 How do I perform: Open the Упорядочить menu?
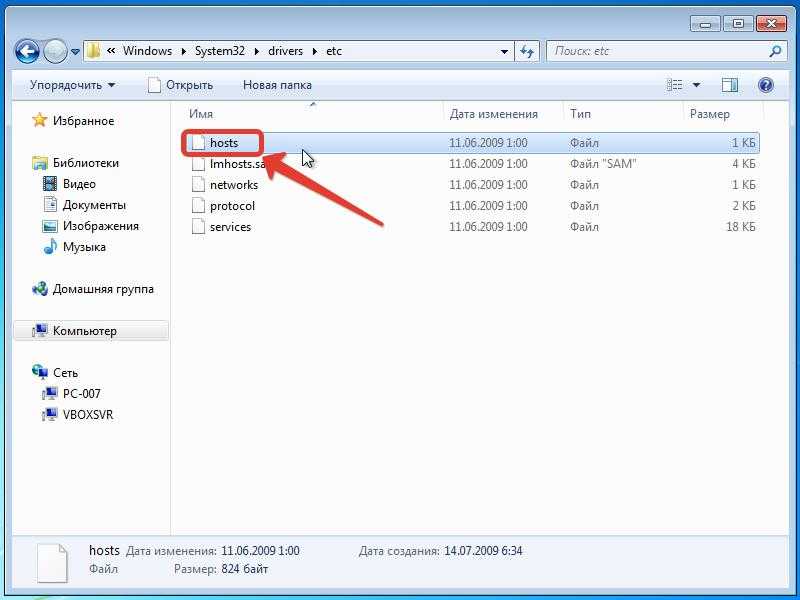pyautogui.click(x=72, y=85)
